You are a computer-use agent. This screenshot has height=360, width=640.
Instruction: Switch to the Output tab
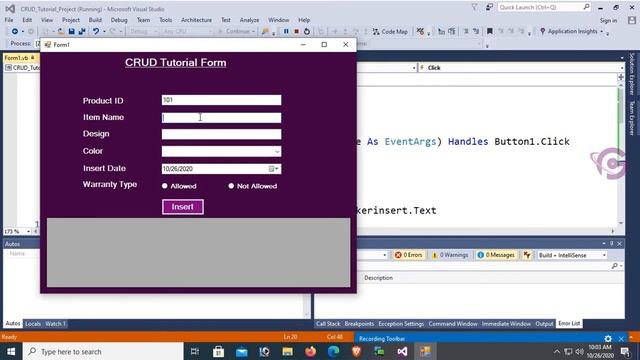(x=544, y=324)
